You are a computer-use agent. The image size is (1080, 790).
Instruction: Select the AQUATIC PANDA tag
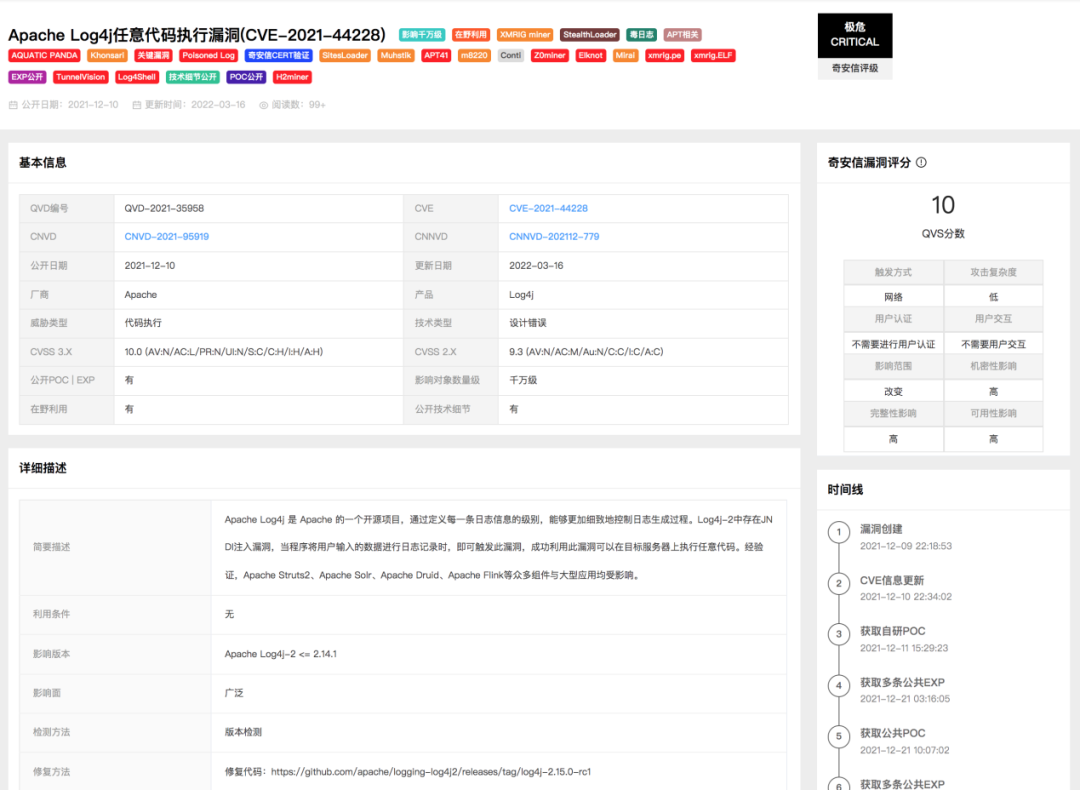(x=45, y=56)
